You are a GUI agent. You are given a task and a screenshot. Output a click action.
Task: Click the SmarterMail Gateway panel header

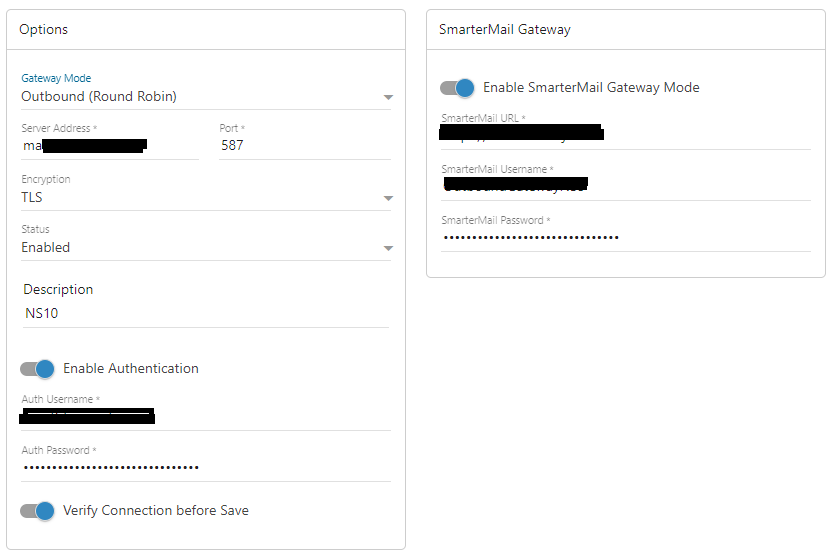[x=625, y=30]
